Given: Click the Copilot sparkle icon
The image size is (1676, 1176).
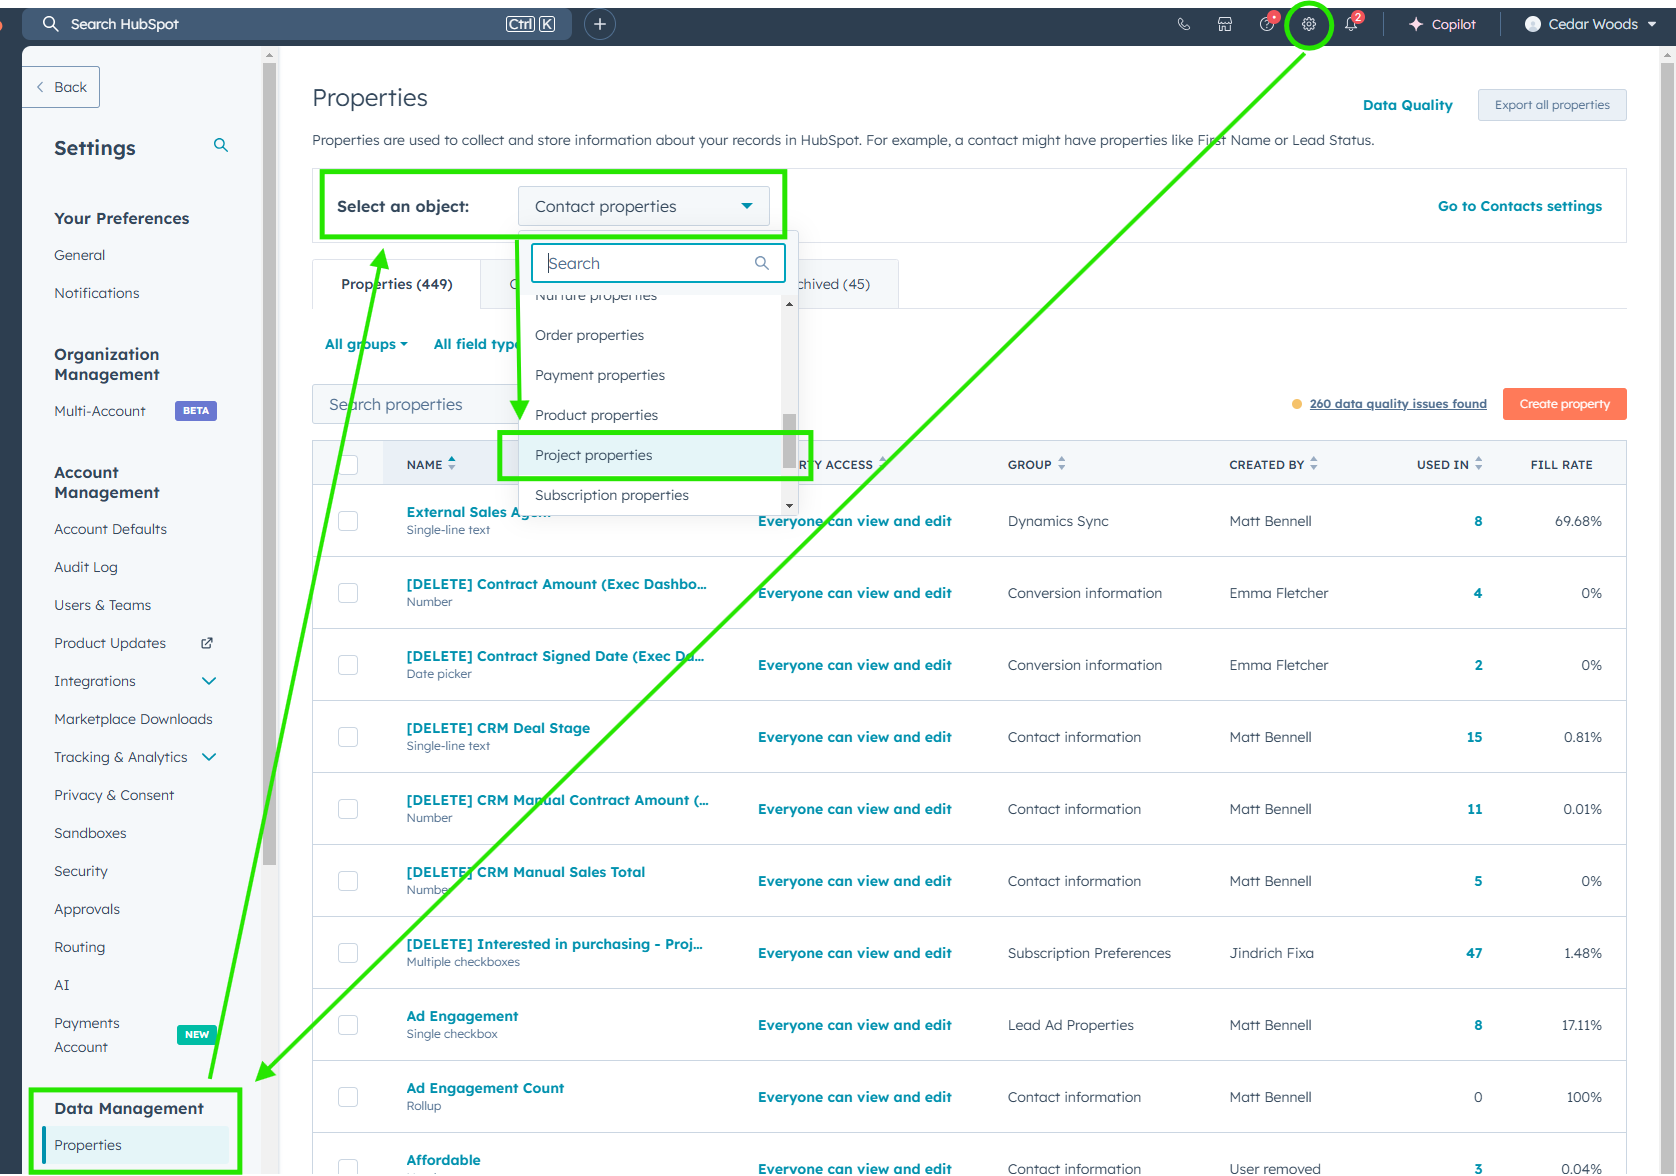Looking at the screenshot, I should [1416, 24].
